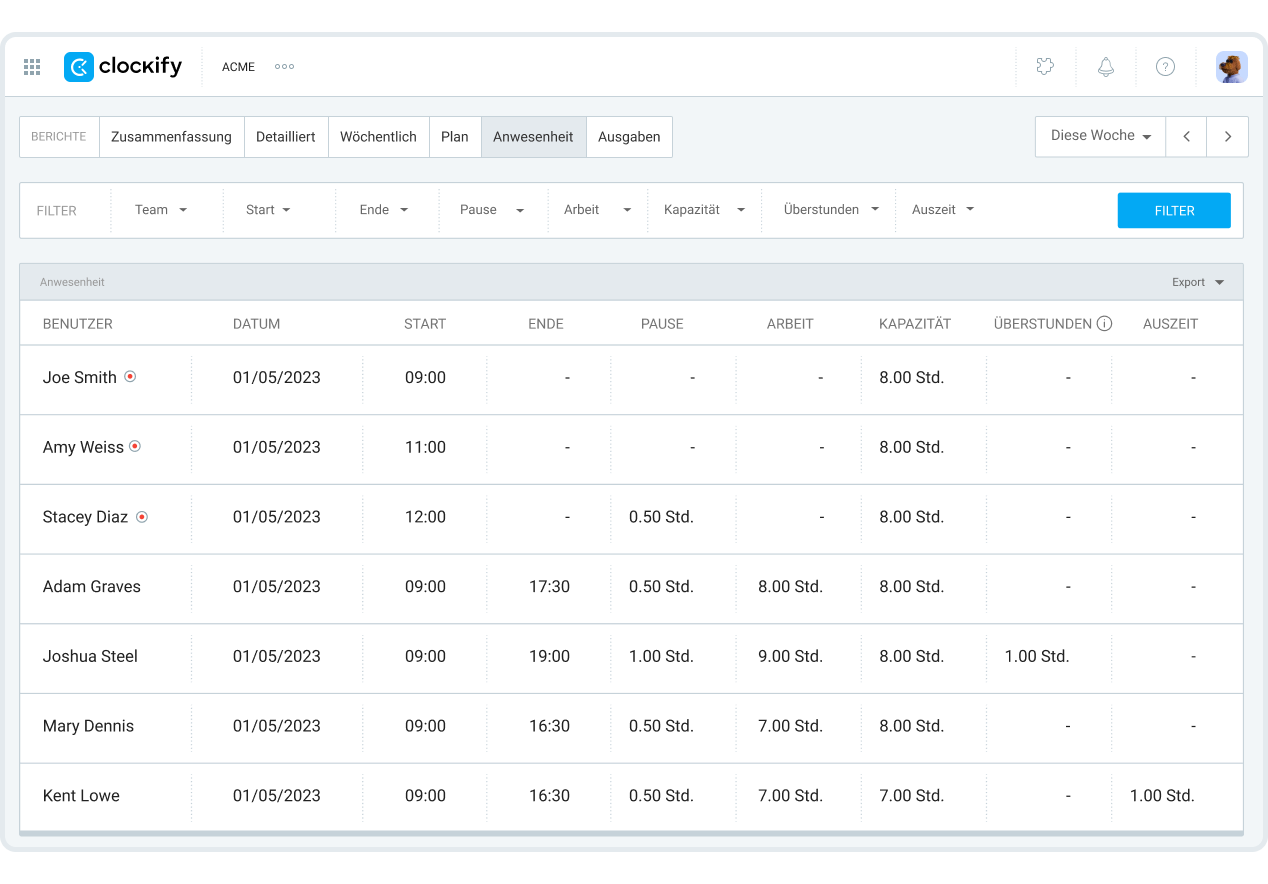This screenshot has height=884, width=1268.
Task: Switch to the Ausgaben tab
Action: tap(629, 137)
